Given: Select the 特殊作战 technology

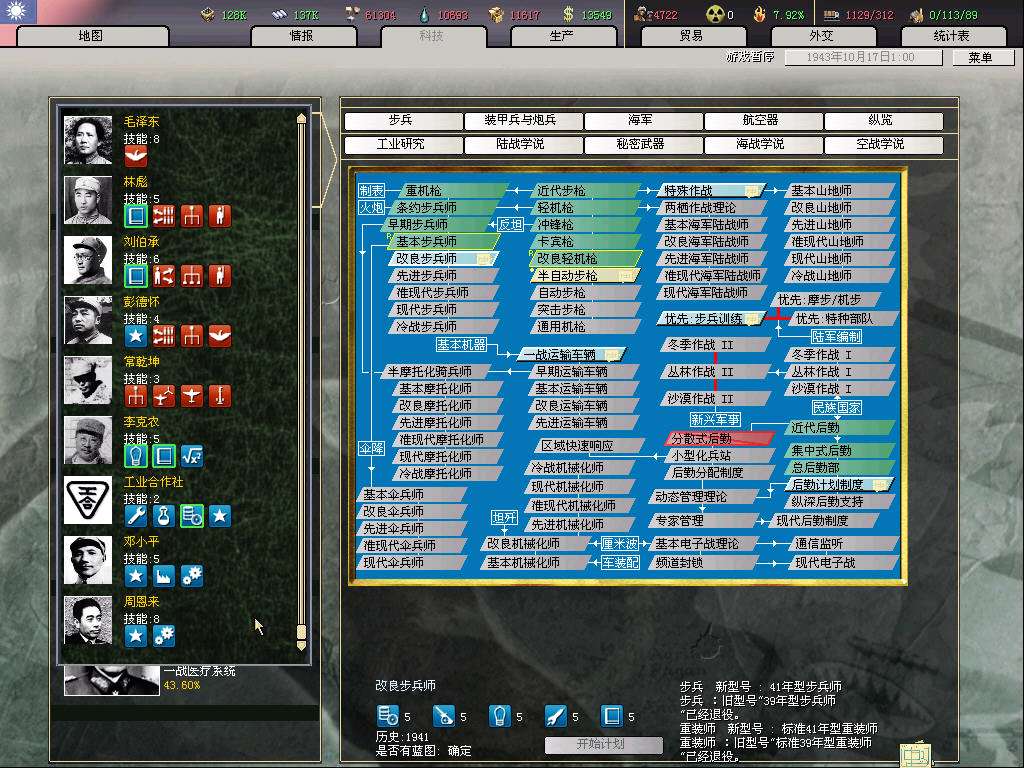Looking at the screenshot, I should coord(711,191).
